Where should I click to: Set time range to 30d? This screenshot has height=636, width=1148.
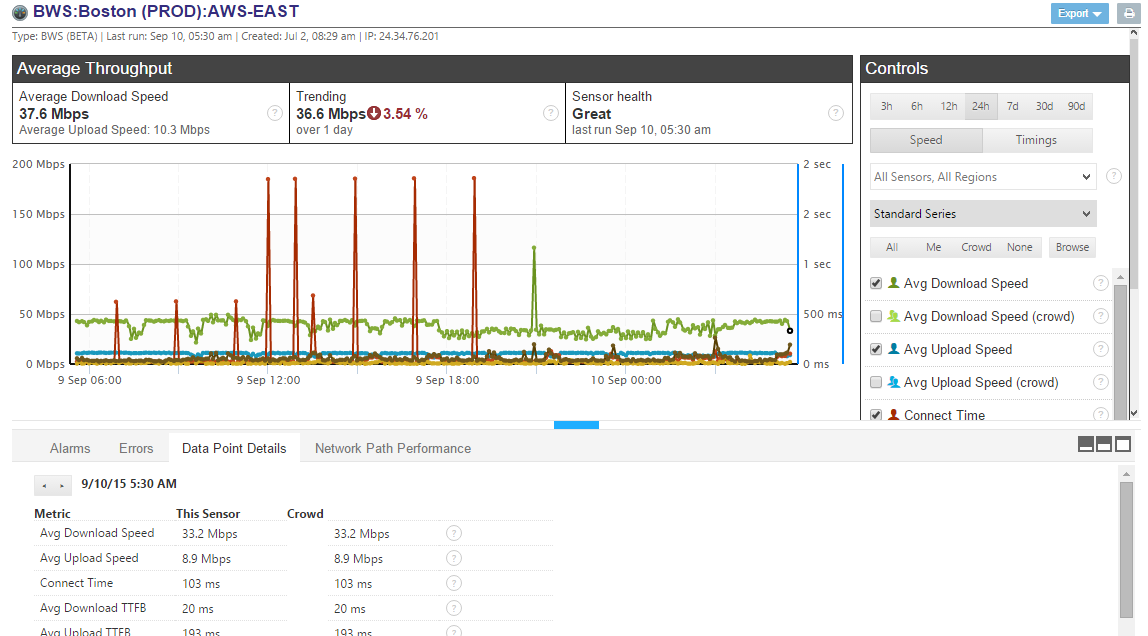click(x=1044, y=106)
